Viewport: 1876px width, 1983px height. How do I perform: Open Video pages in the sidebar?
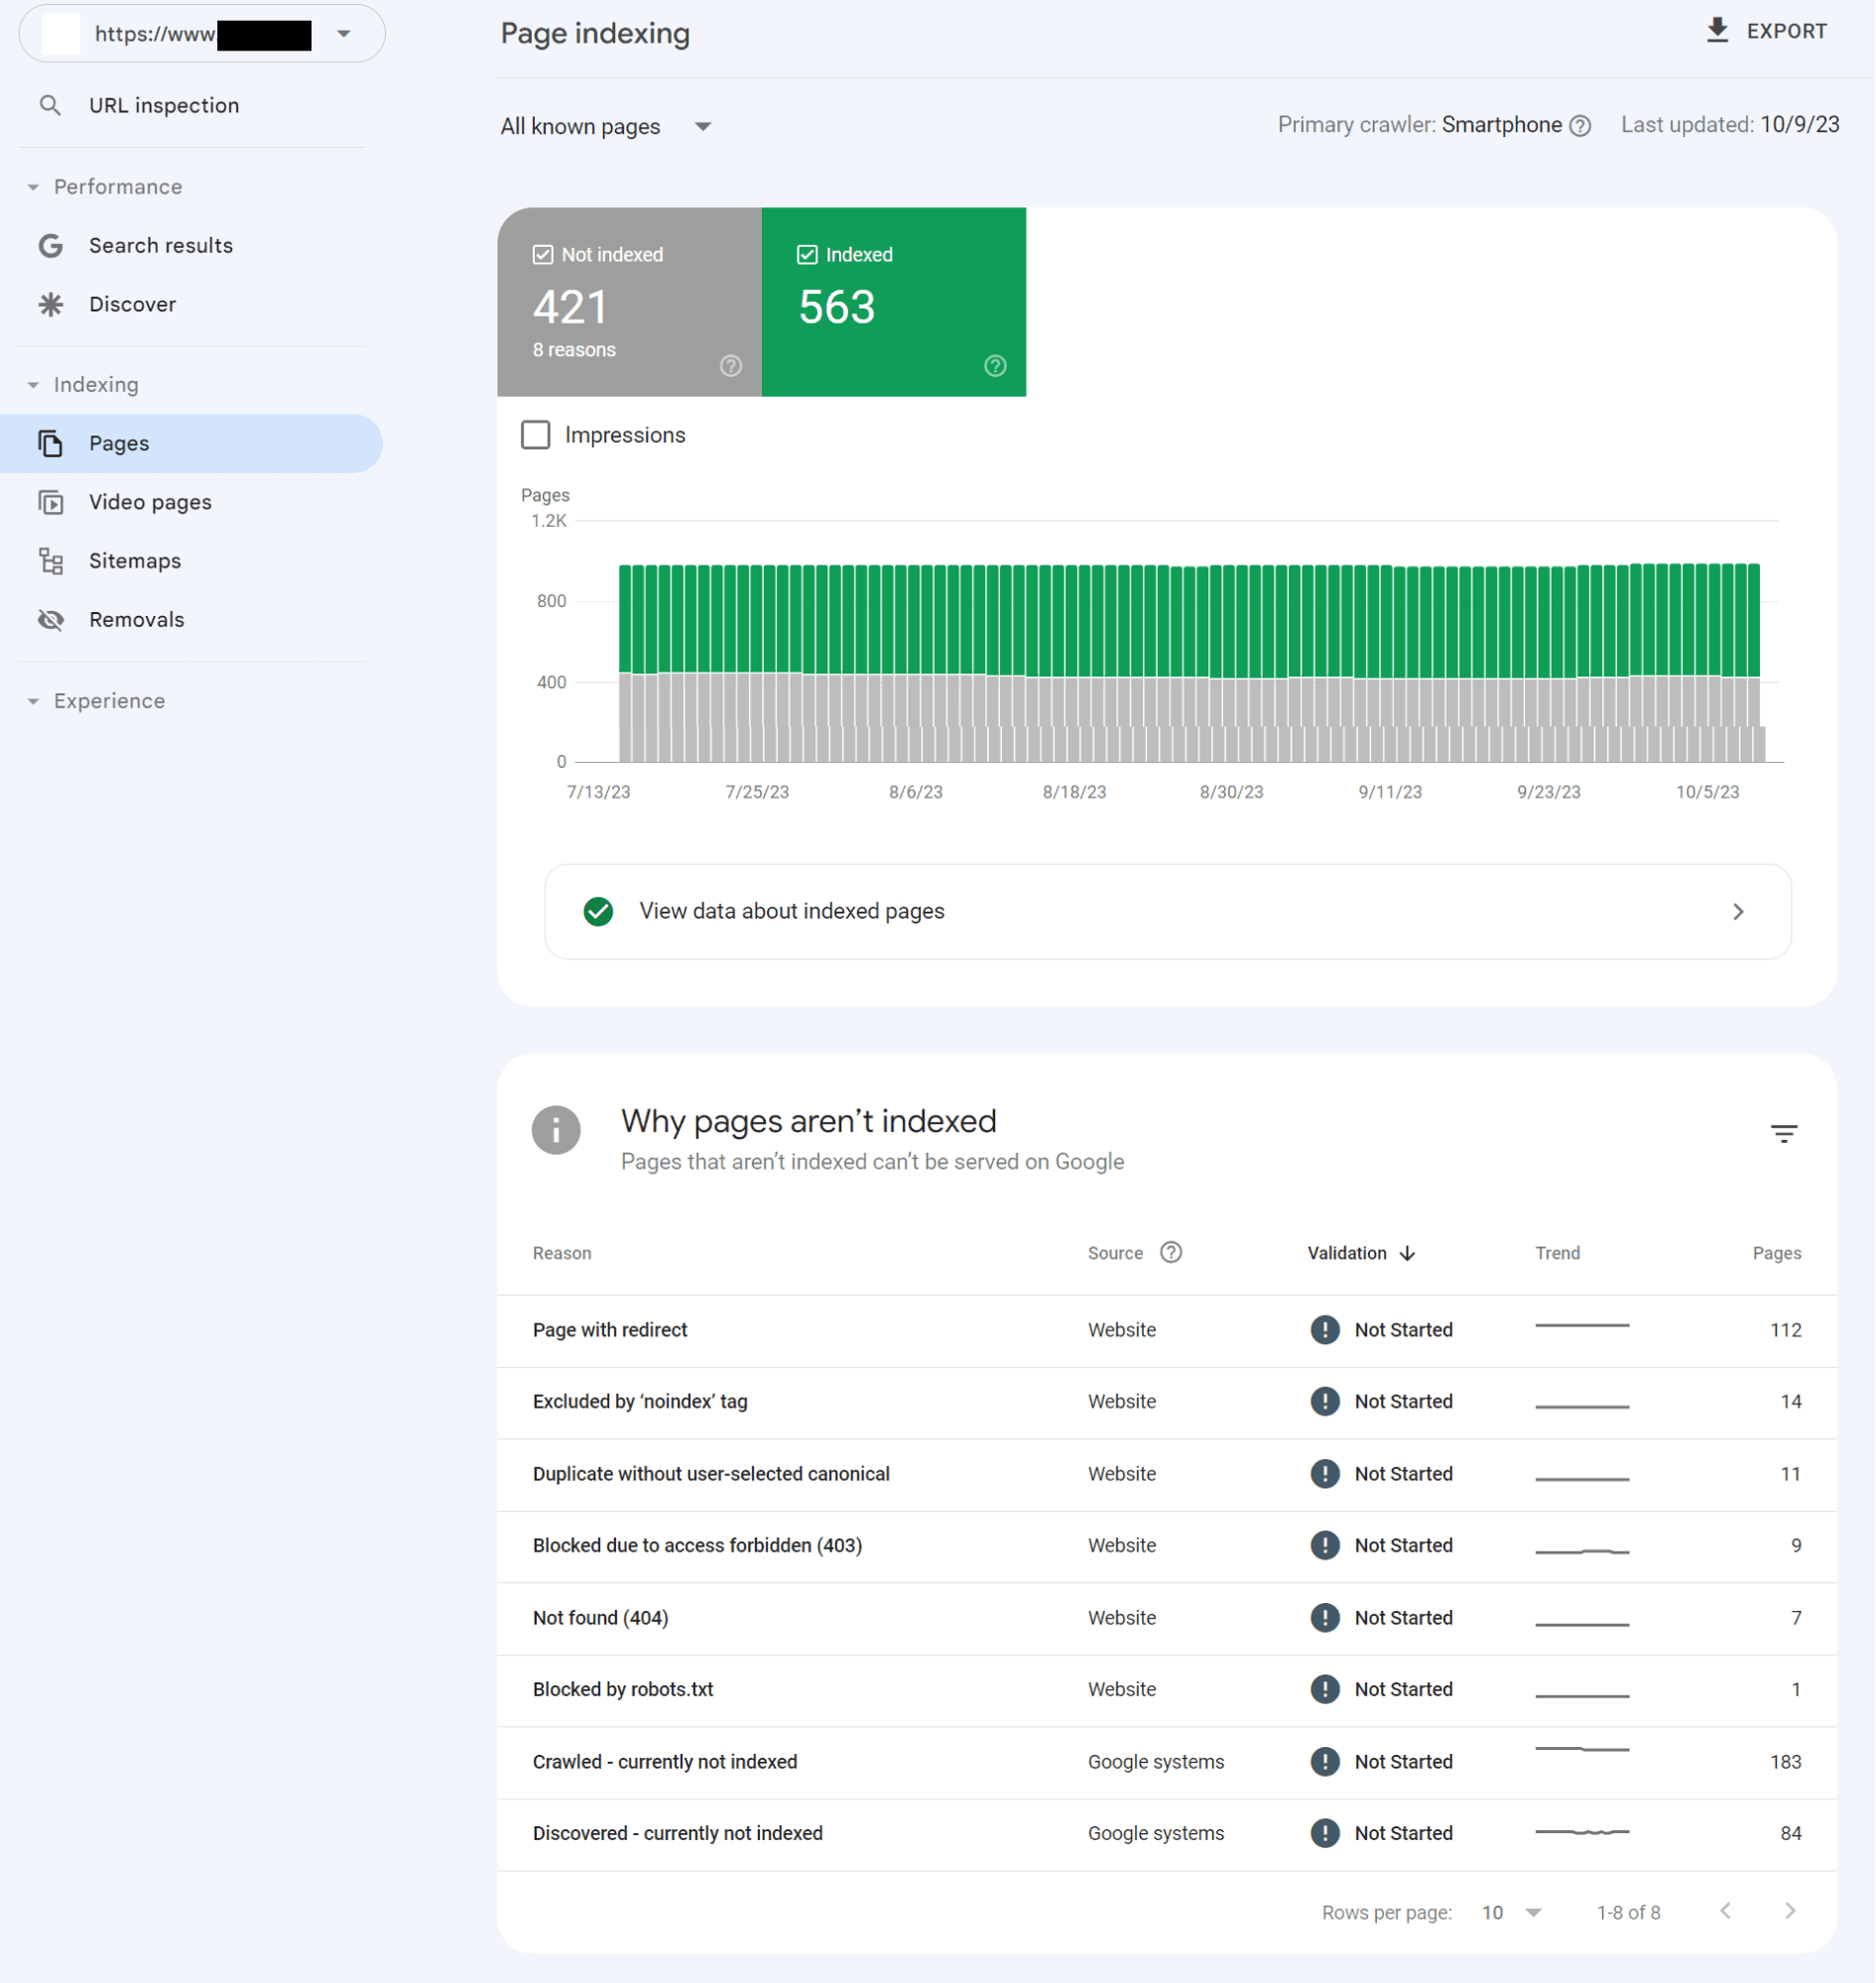[x=150, y=502]
